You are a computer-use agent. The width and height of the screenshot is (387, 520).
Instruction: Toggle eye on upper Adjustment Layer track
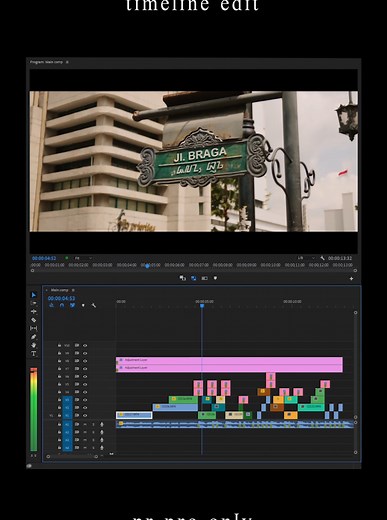(85, 361)
